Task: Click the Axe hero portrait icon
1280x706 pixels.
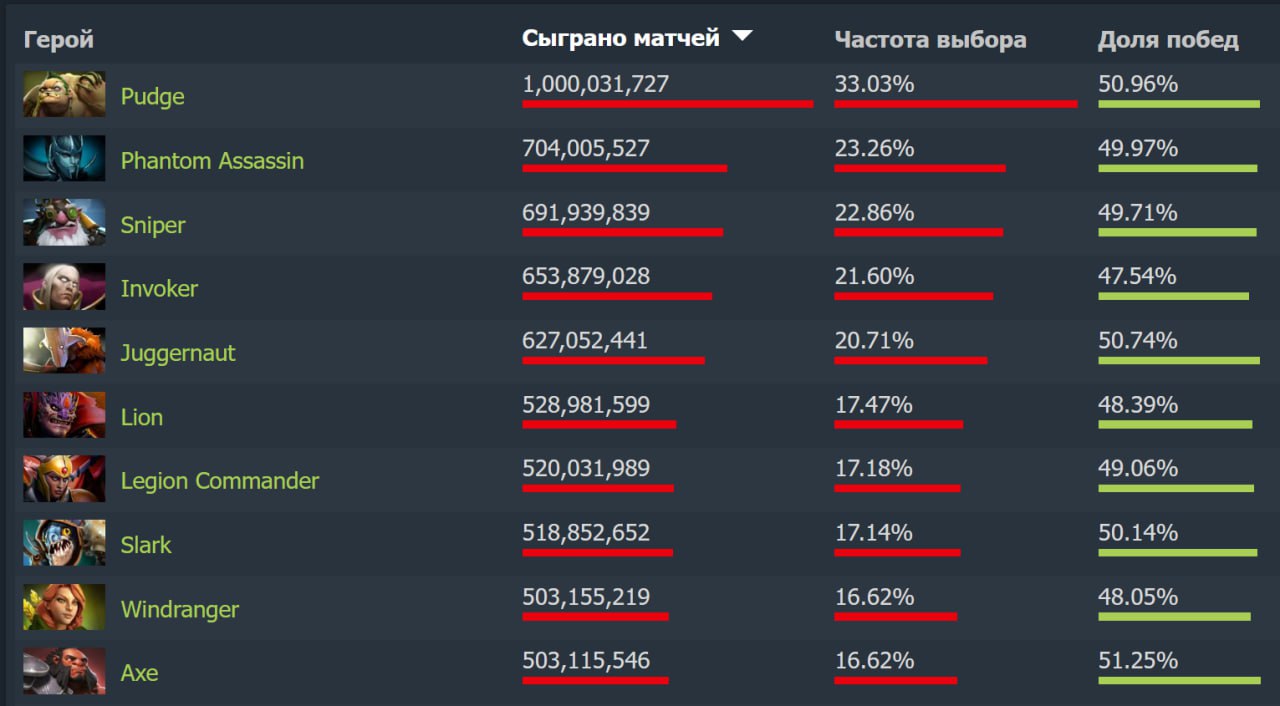Action: (x=64, y=671)
